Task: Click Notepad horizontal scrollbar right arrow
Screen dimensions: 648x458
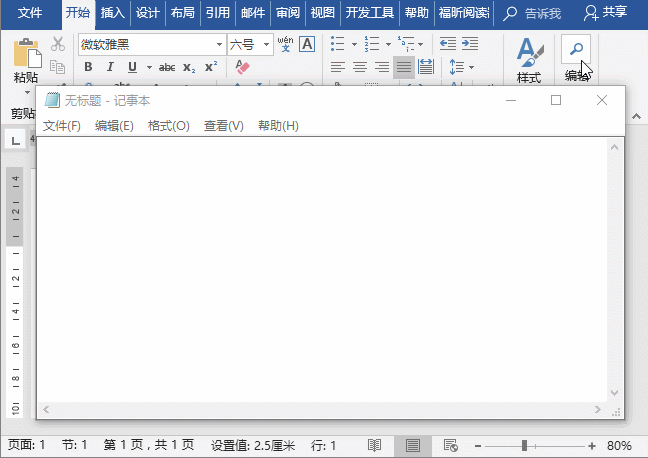Action: [598, 409]
